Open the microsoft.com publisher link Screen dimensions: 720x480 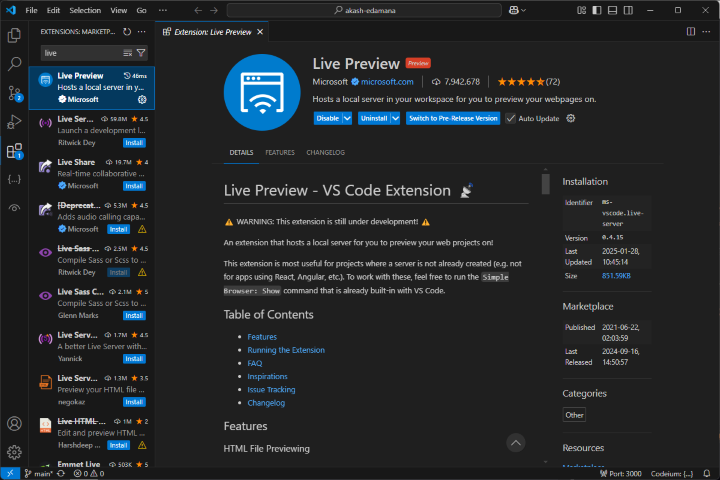[387, 82]
